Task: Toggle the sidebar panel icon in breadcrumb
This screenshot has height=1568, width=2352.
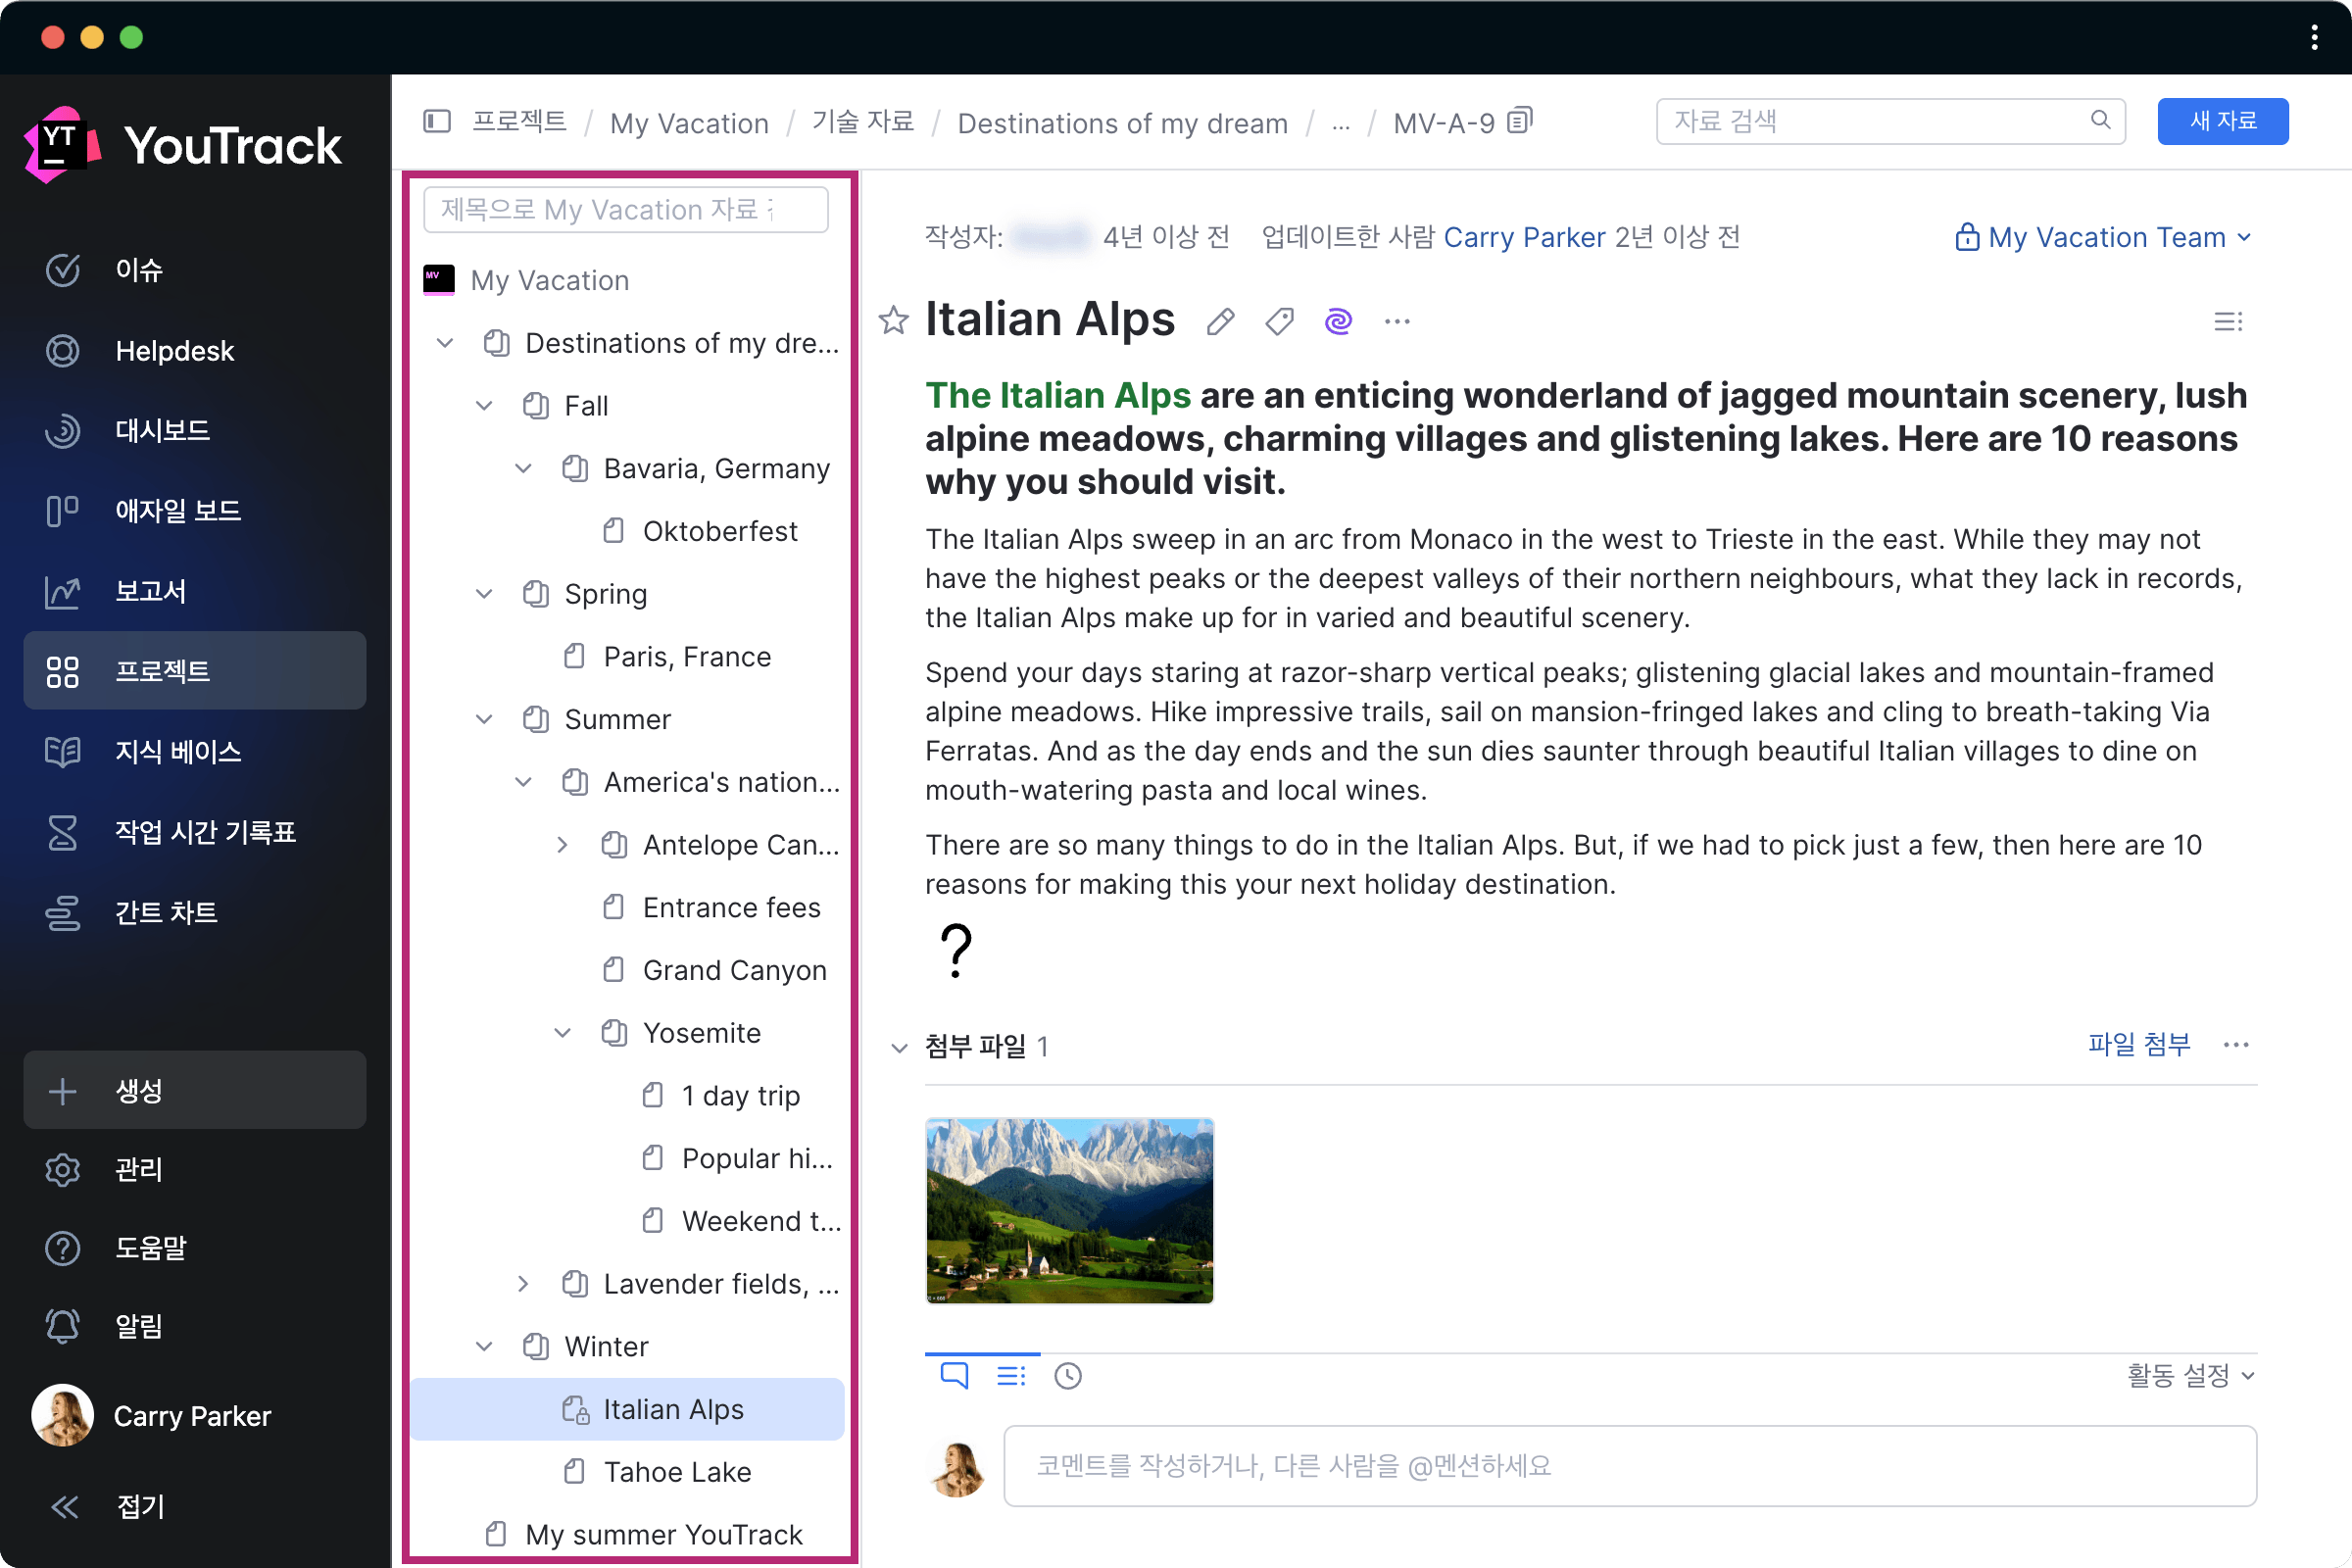Action: click(437, 122)
